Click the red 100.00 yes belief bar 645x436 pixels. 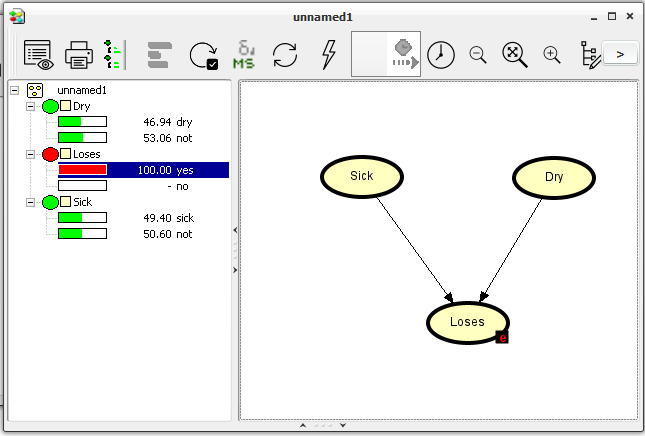(x=82, y=169)
